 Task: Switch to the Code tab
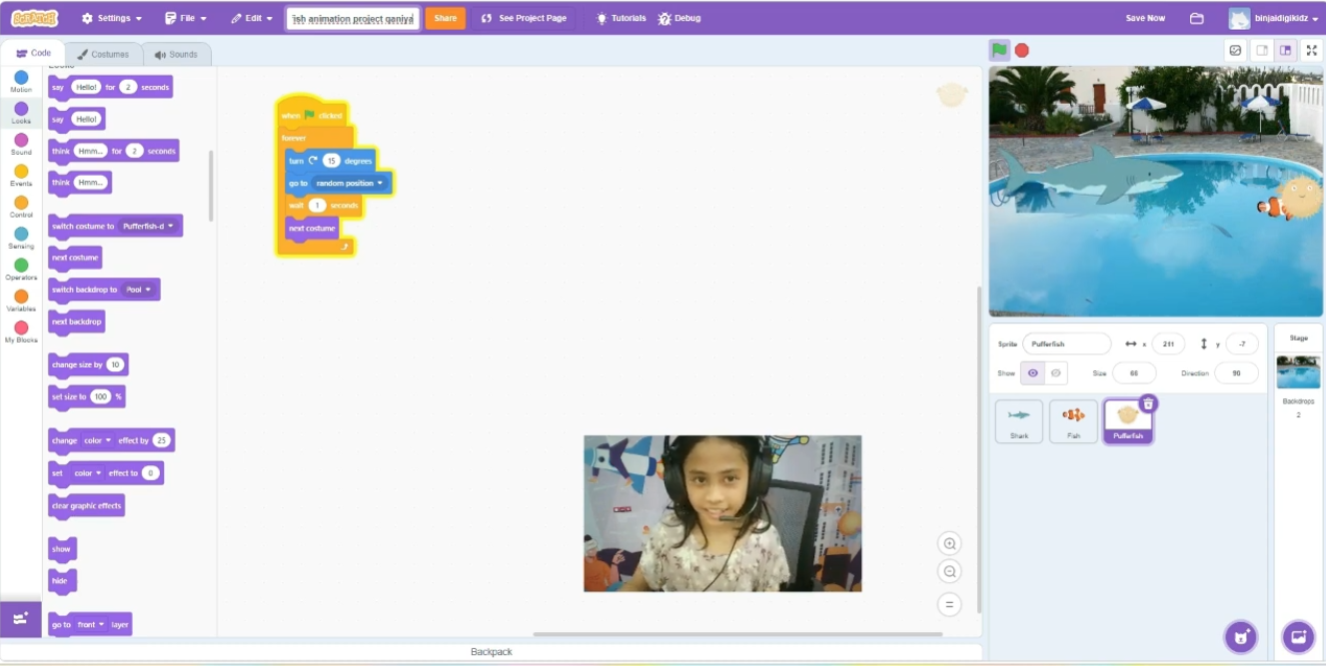33,54
